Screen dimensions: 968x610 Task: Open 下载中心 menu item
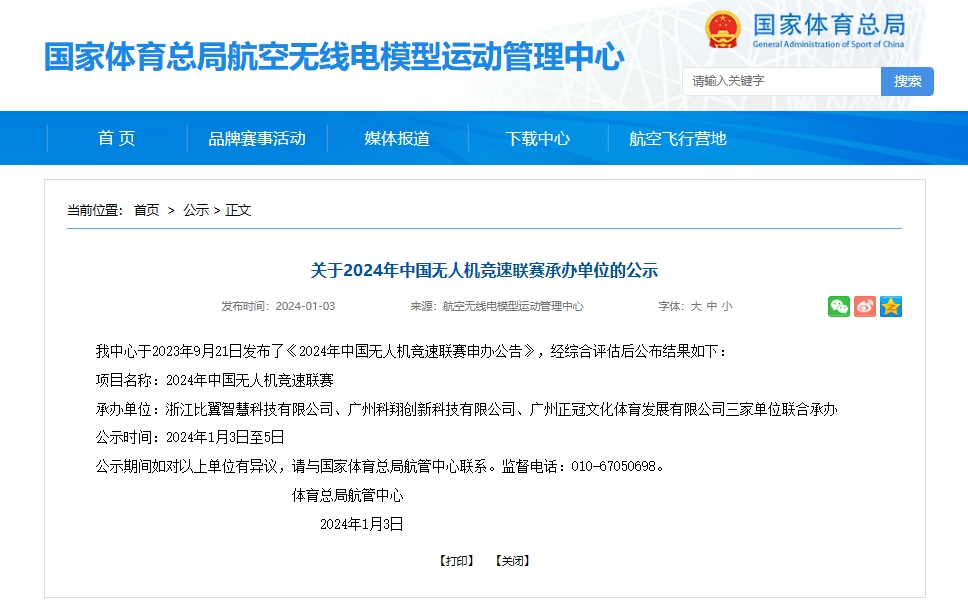pyautogui.click(x=538, y=139)
